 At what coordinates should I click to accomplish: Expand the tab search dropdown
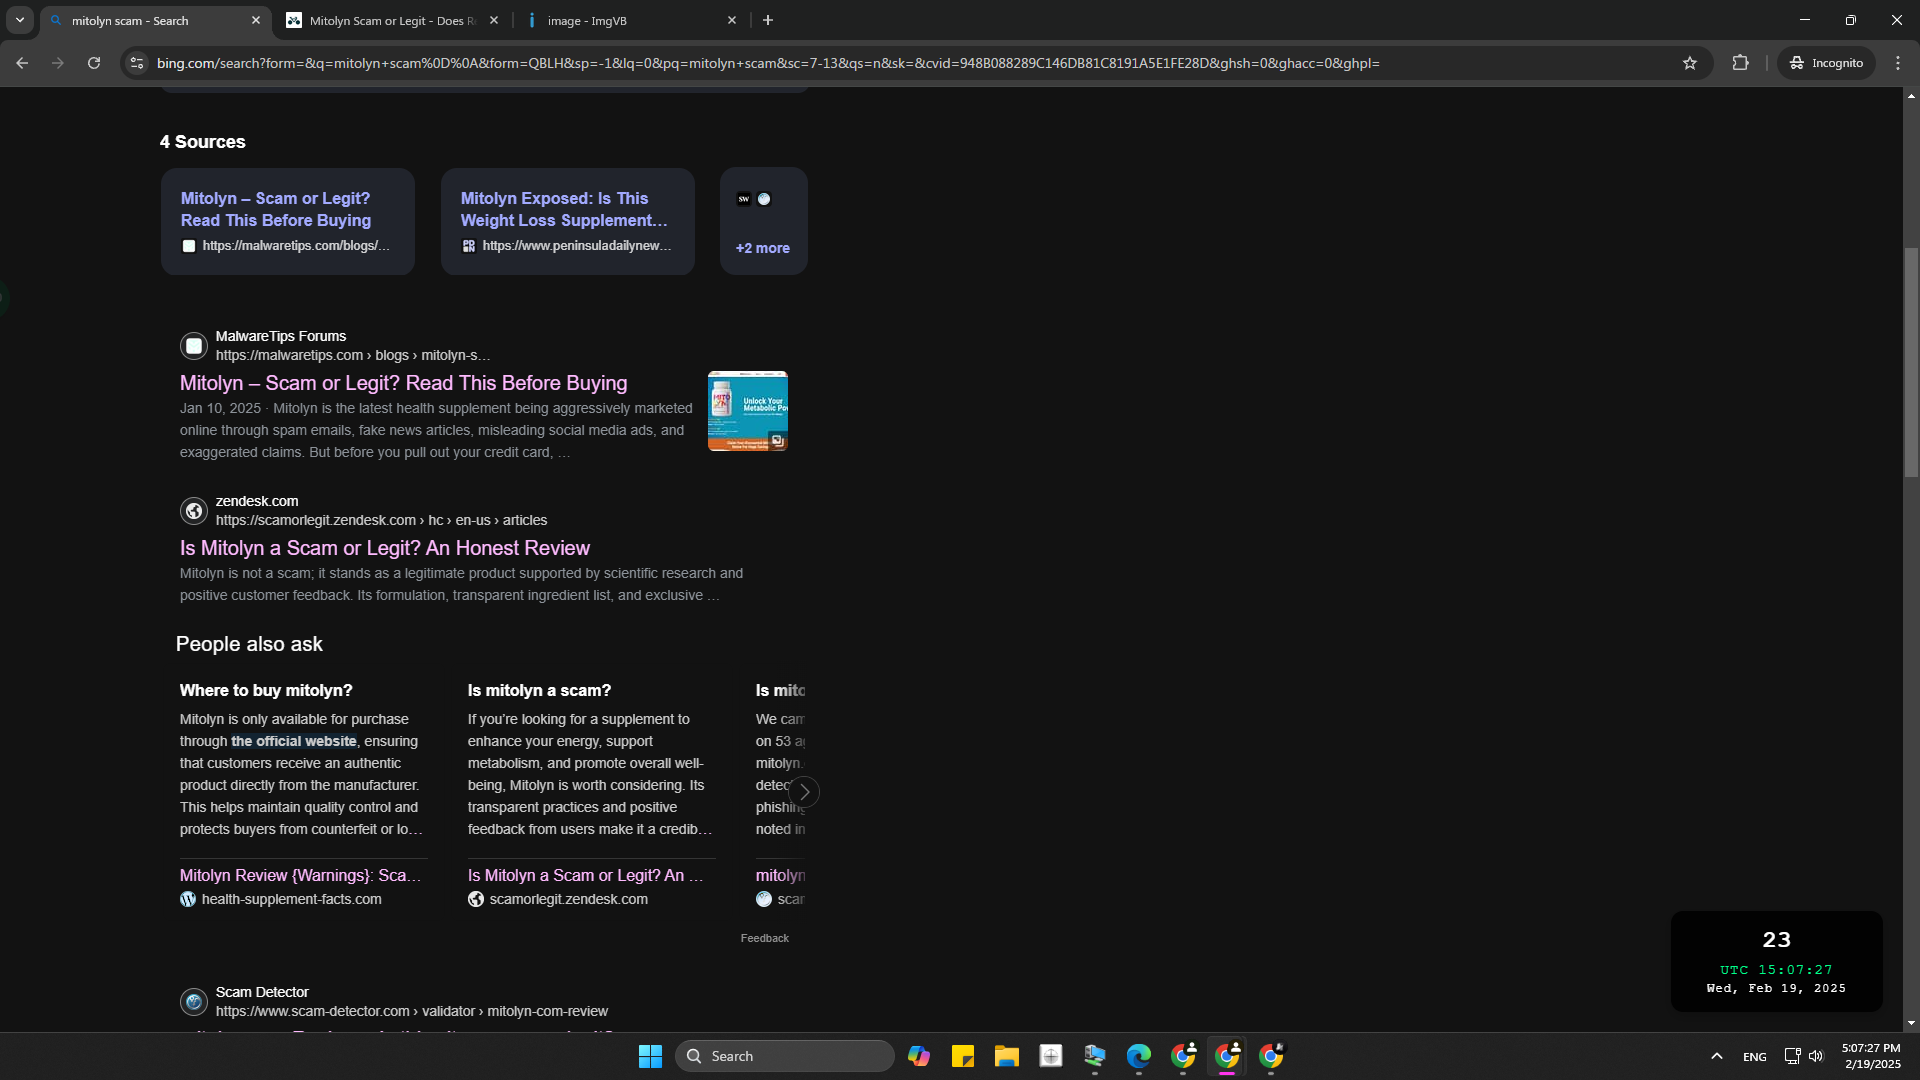point(19,20)
